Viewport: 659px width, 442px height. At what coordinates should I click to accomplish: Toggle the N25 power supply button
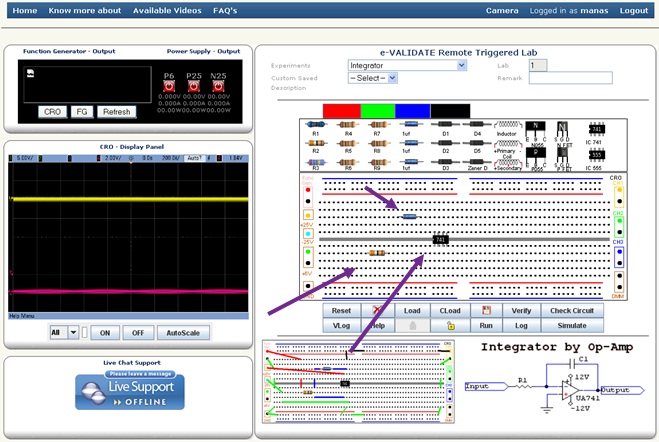click(218, 86)
